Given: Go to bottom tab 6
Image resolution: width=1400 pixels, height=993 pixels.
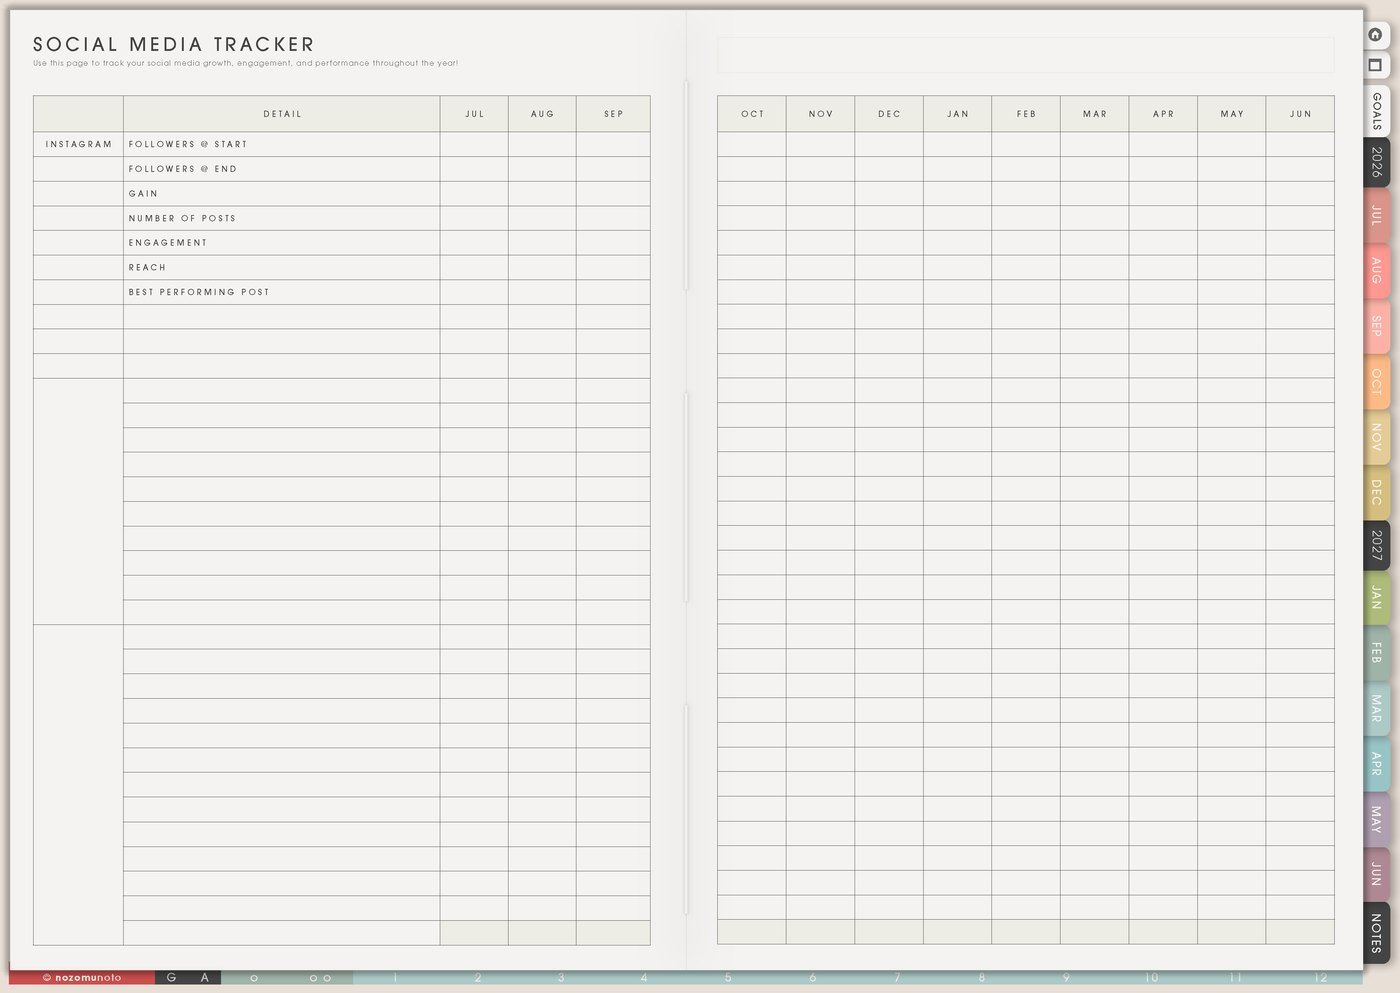Looking at the screenshot, I should point(813,977).
